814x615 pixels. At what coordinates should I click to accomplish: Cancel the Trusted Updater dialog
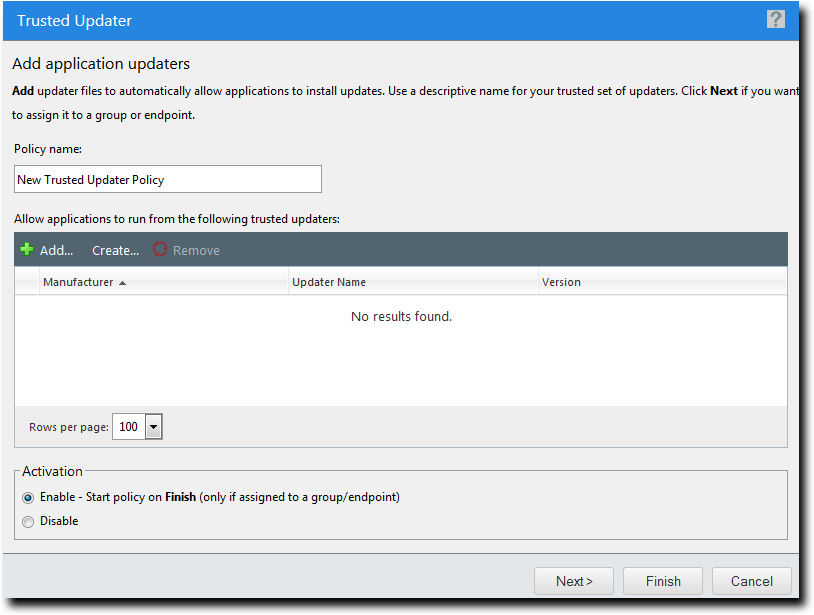[x=751, y=581]
